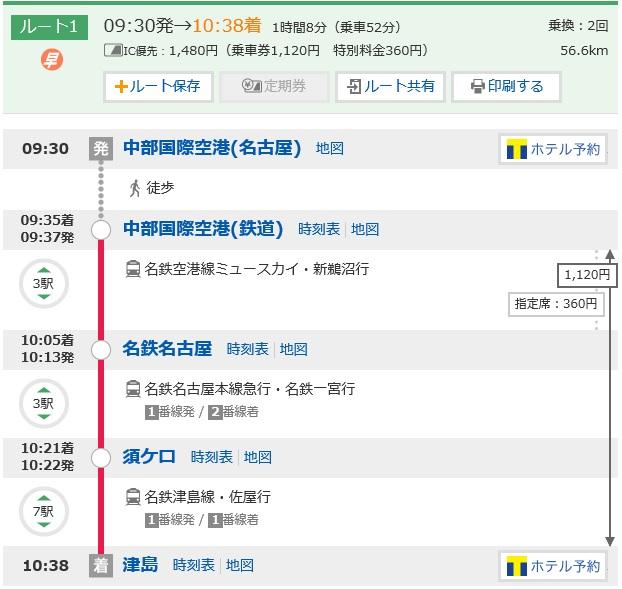Click the grey 発 departure marker

[x=101, y=149]
